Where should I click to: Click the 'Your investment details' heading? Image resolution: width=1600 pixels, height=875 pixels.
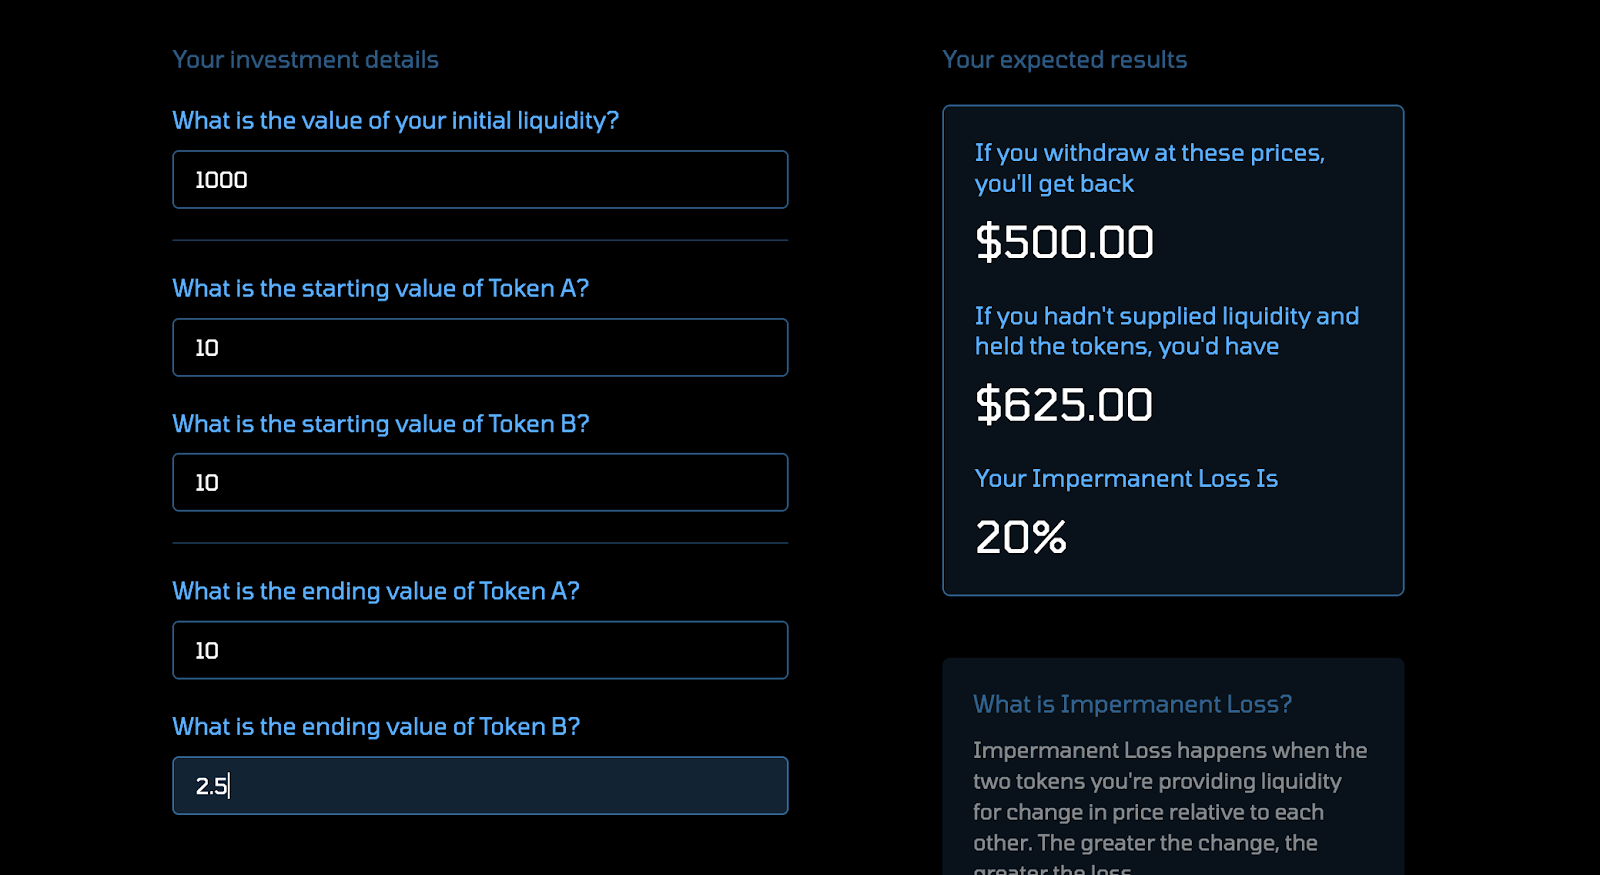coord(305,59)
